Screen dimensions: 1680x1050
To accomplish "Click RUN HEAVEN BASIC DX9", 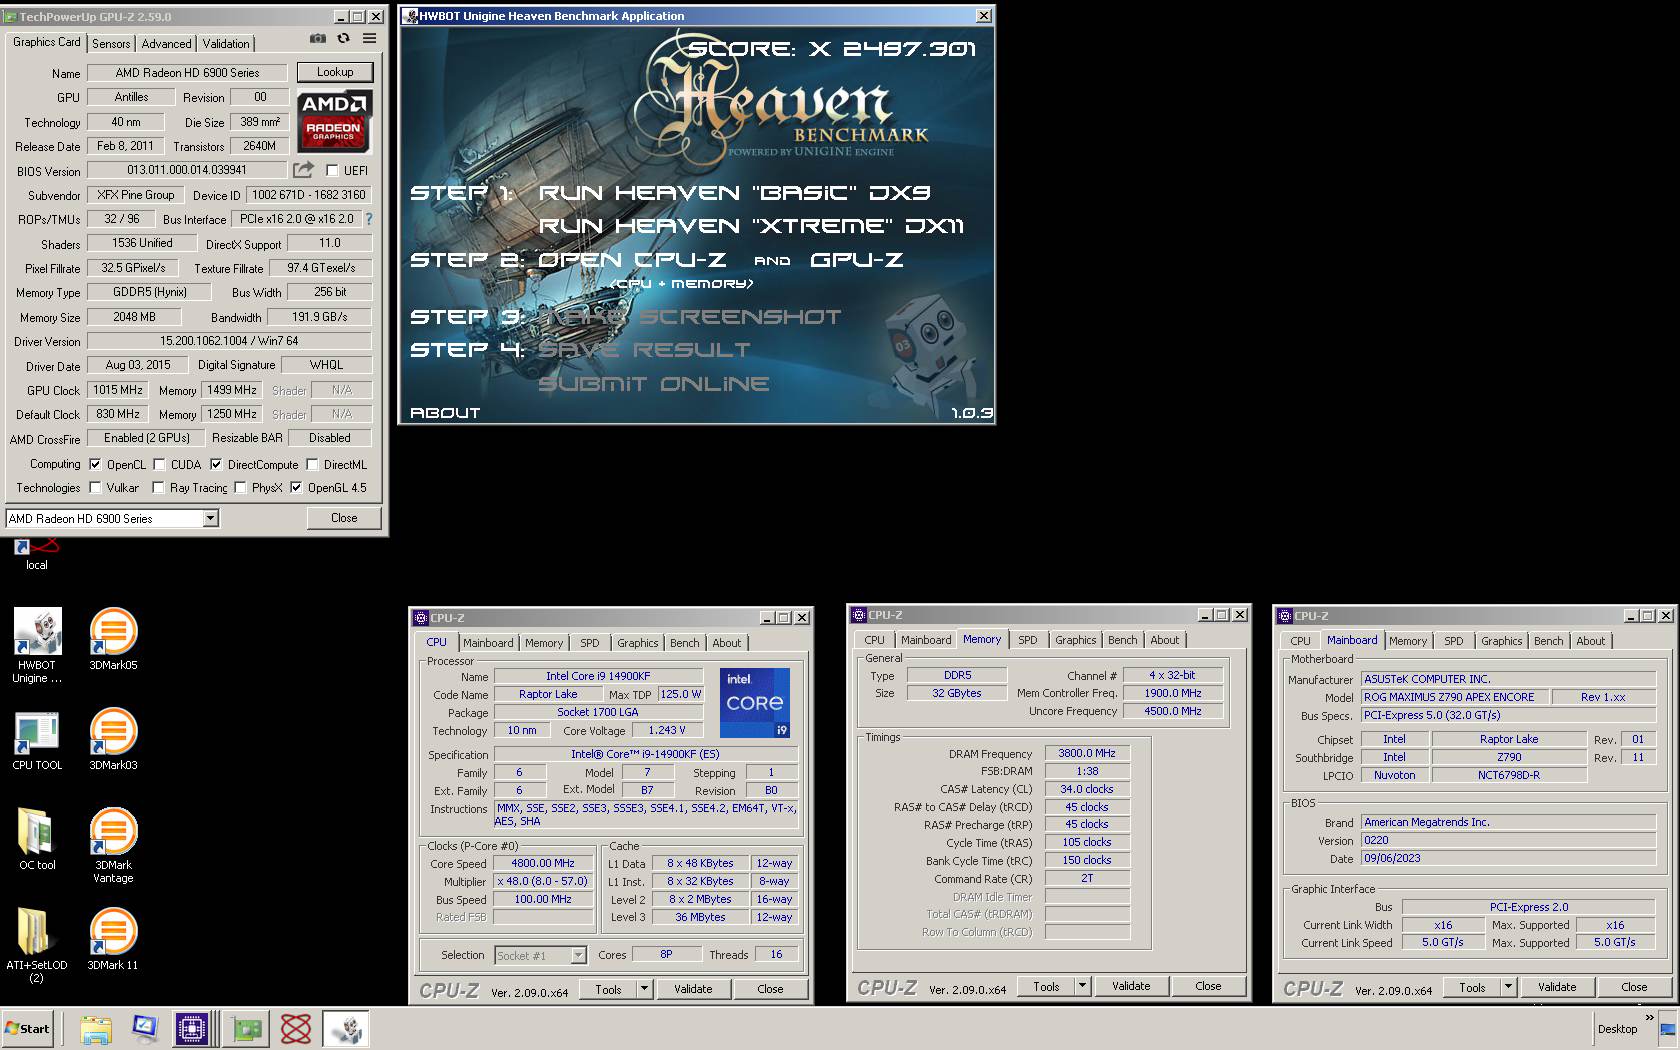I will pos(734,192).
